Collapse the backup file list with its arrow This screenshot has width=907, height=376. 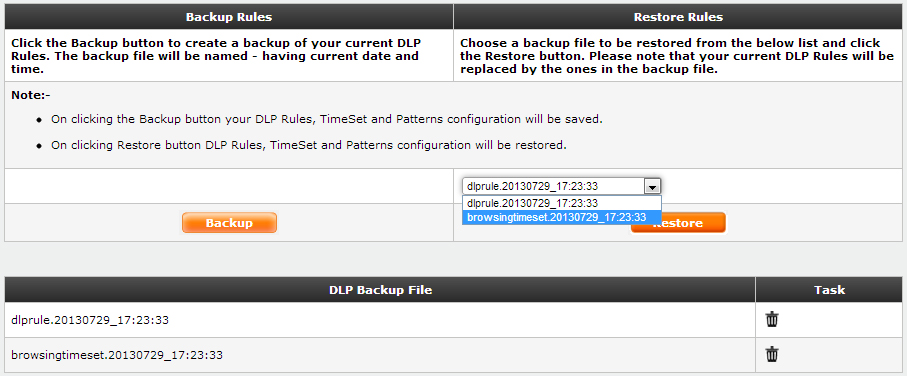pyautogui.click(x=652, y=186)
